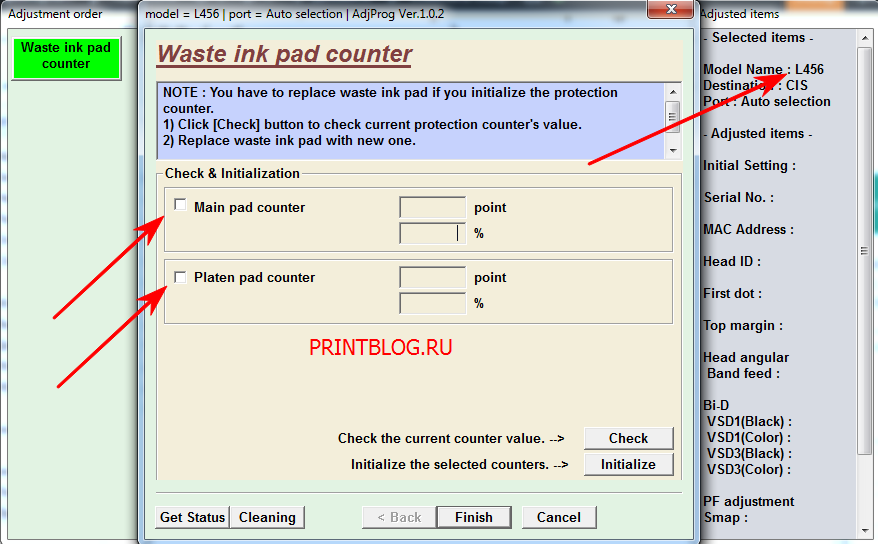The height and width of the screenshot is (544, 878).
Task: Click 'MAC Address :' entry
Action: [x=749, y=229]
